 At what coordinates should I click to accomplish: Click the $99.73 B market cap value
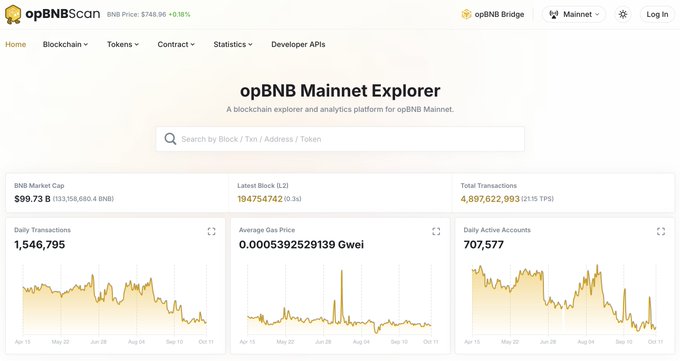coord(33,199)
